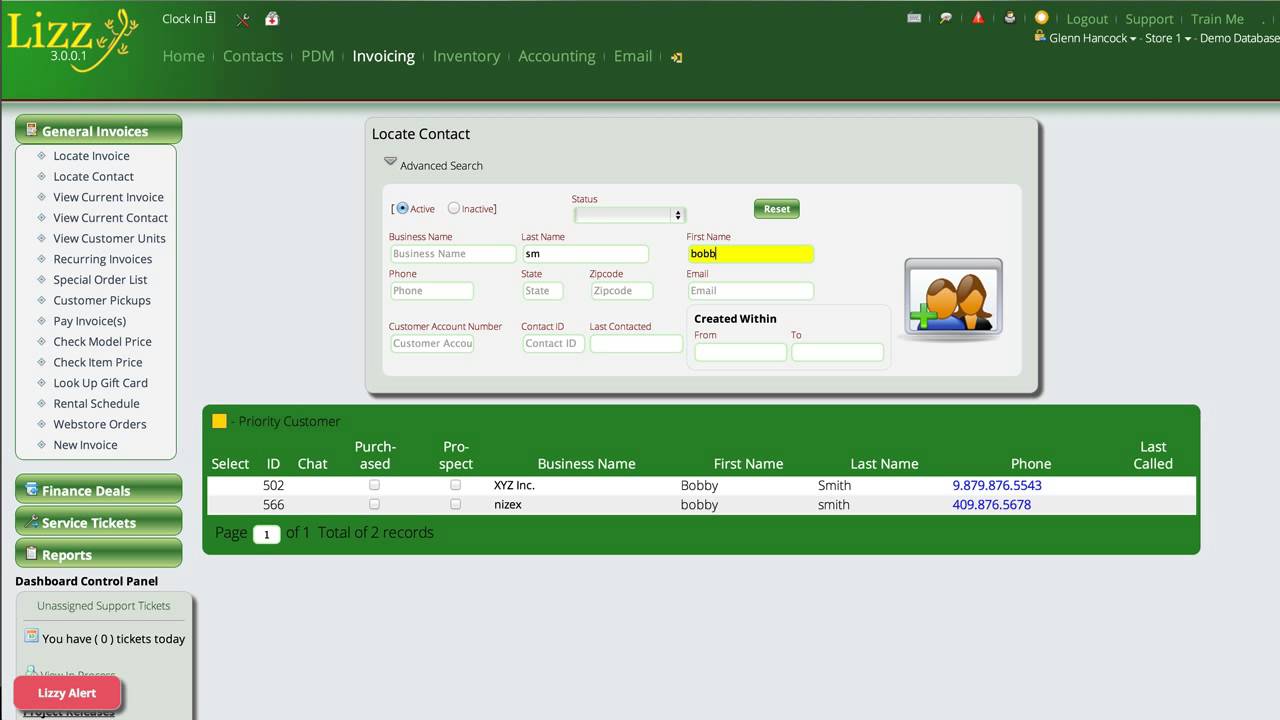Click phone number 409.876.5678
Image resolution: width=1280 pixels, height=720 pixels.
tap(992, 504)
